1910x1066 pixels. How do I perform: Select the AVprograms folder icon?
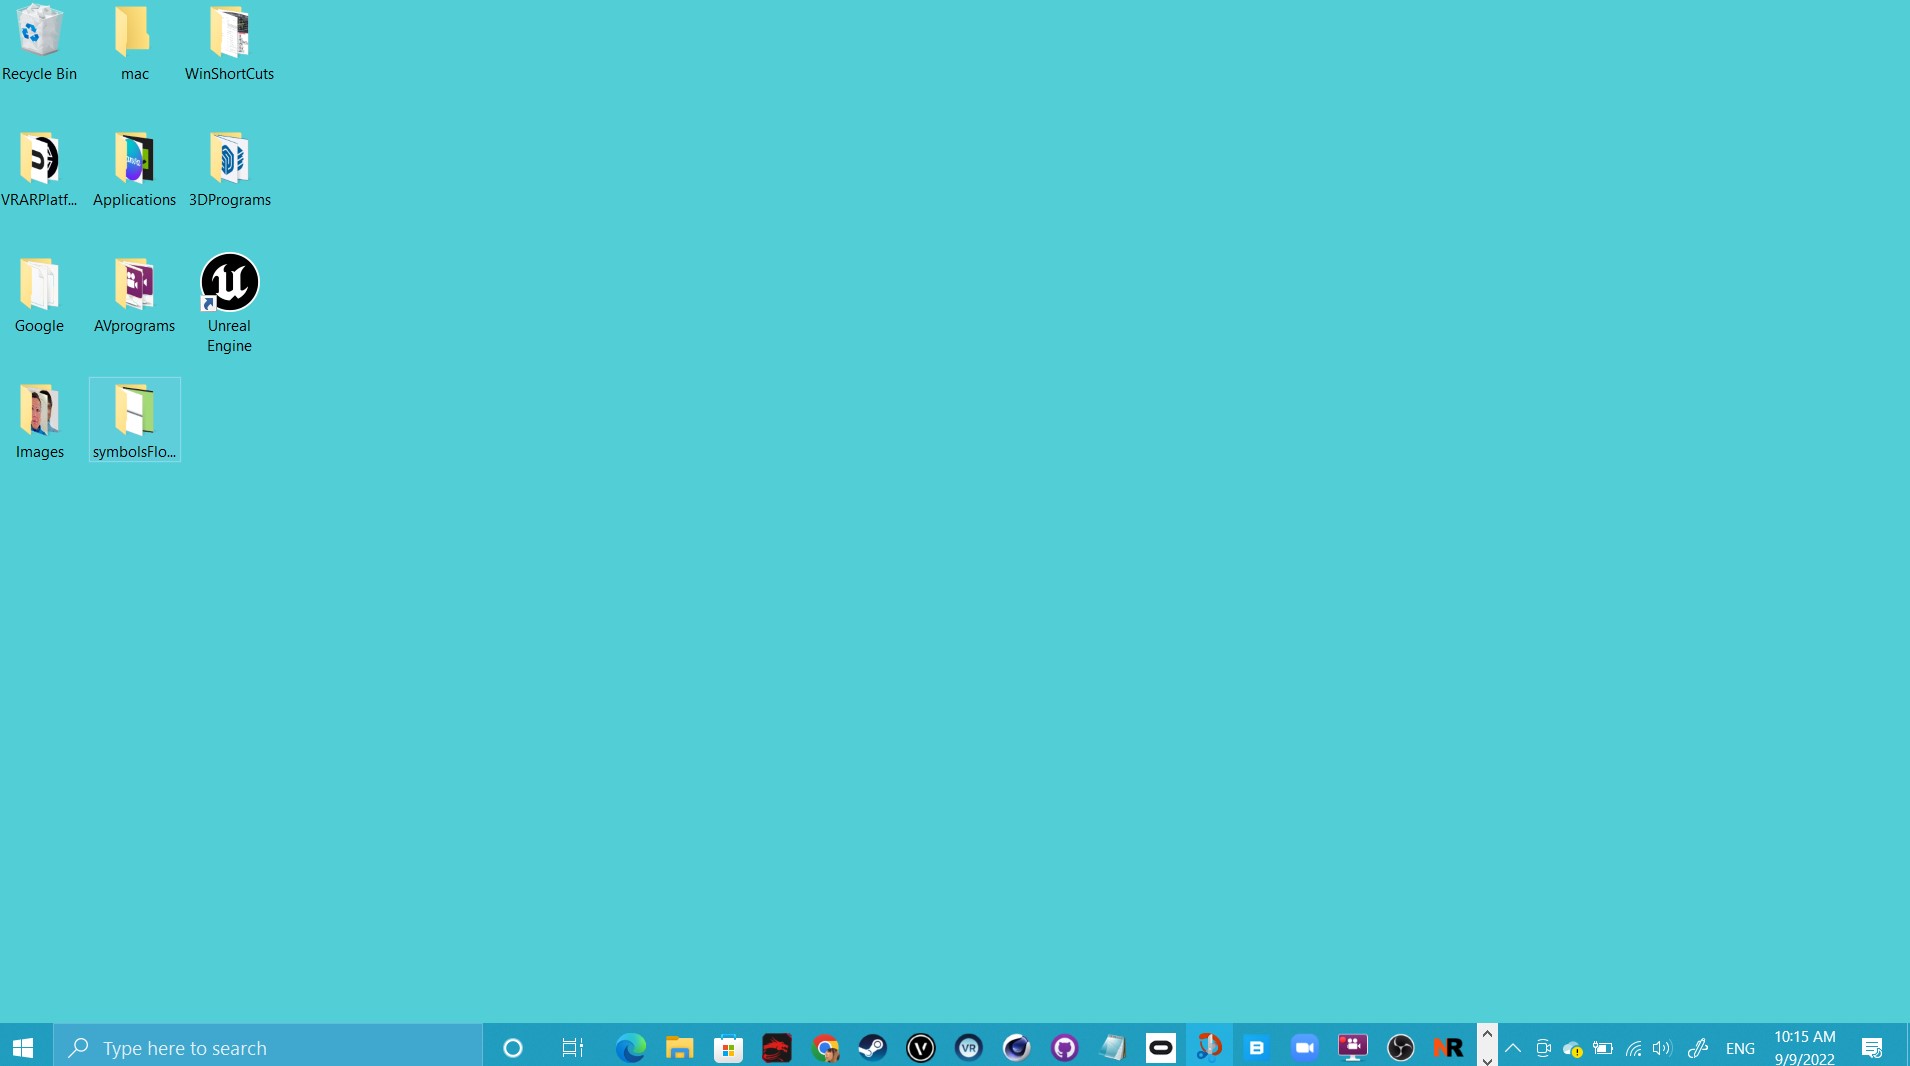pyautogui.click(x=134, y=295)
